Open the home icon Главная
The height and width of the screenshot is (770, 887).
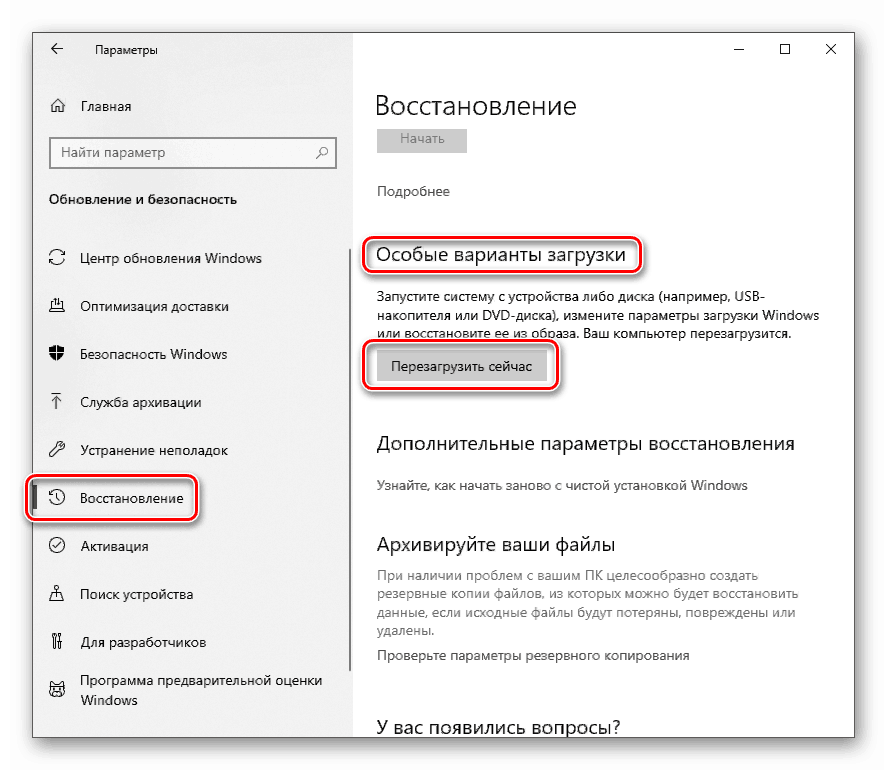click(58, 106)
